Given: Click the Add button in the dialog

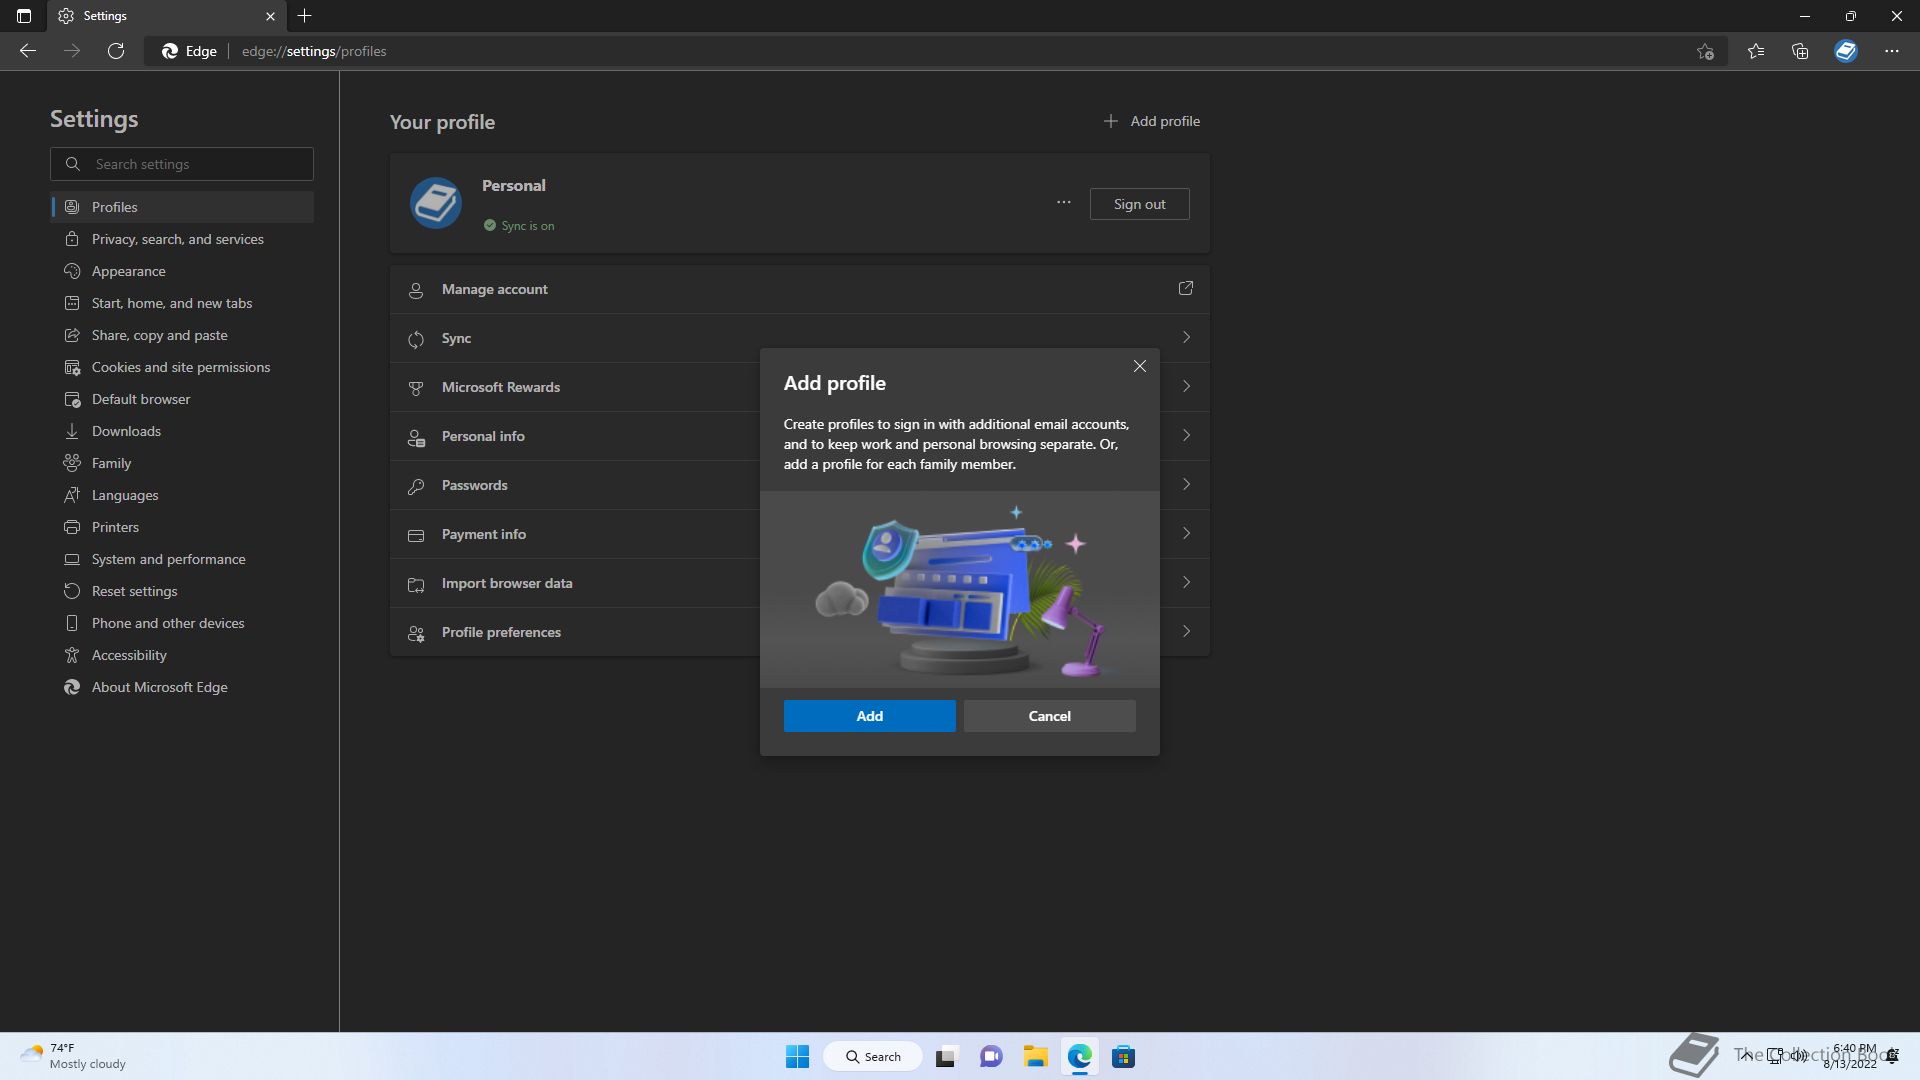Looking at the screenshot, I should [x=869, y=716].
